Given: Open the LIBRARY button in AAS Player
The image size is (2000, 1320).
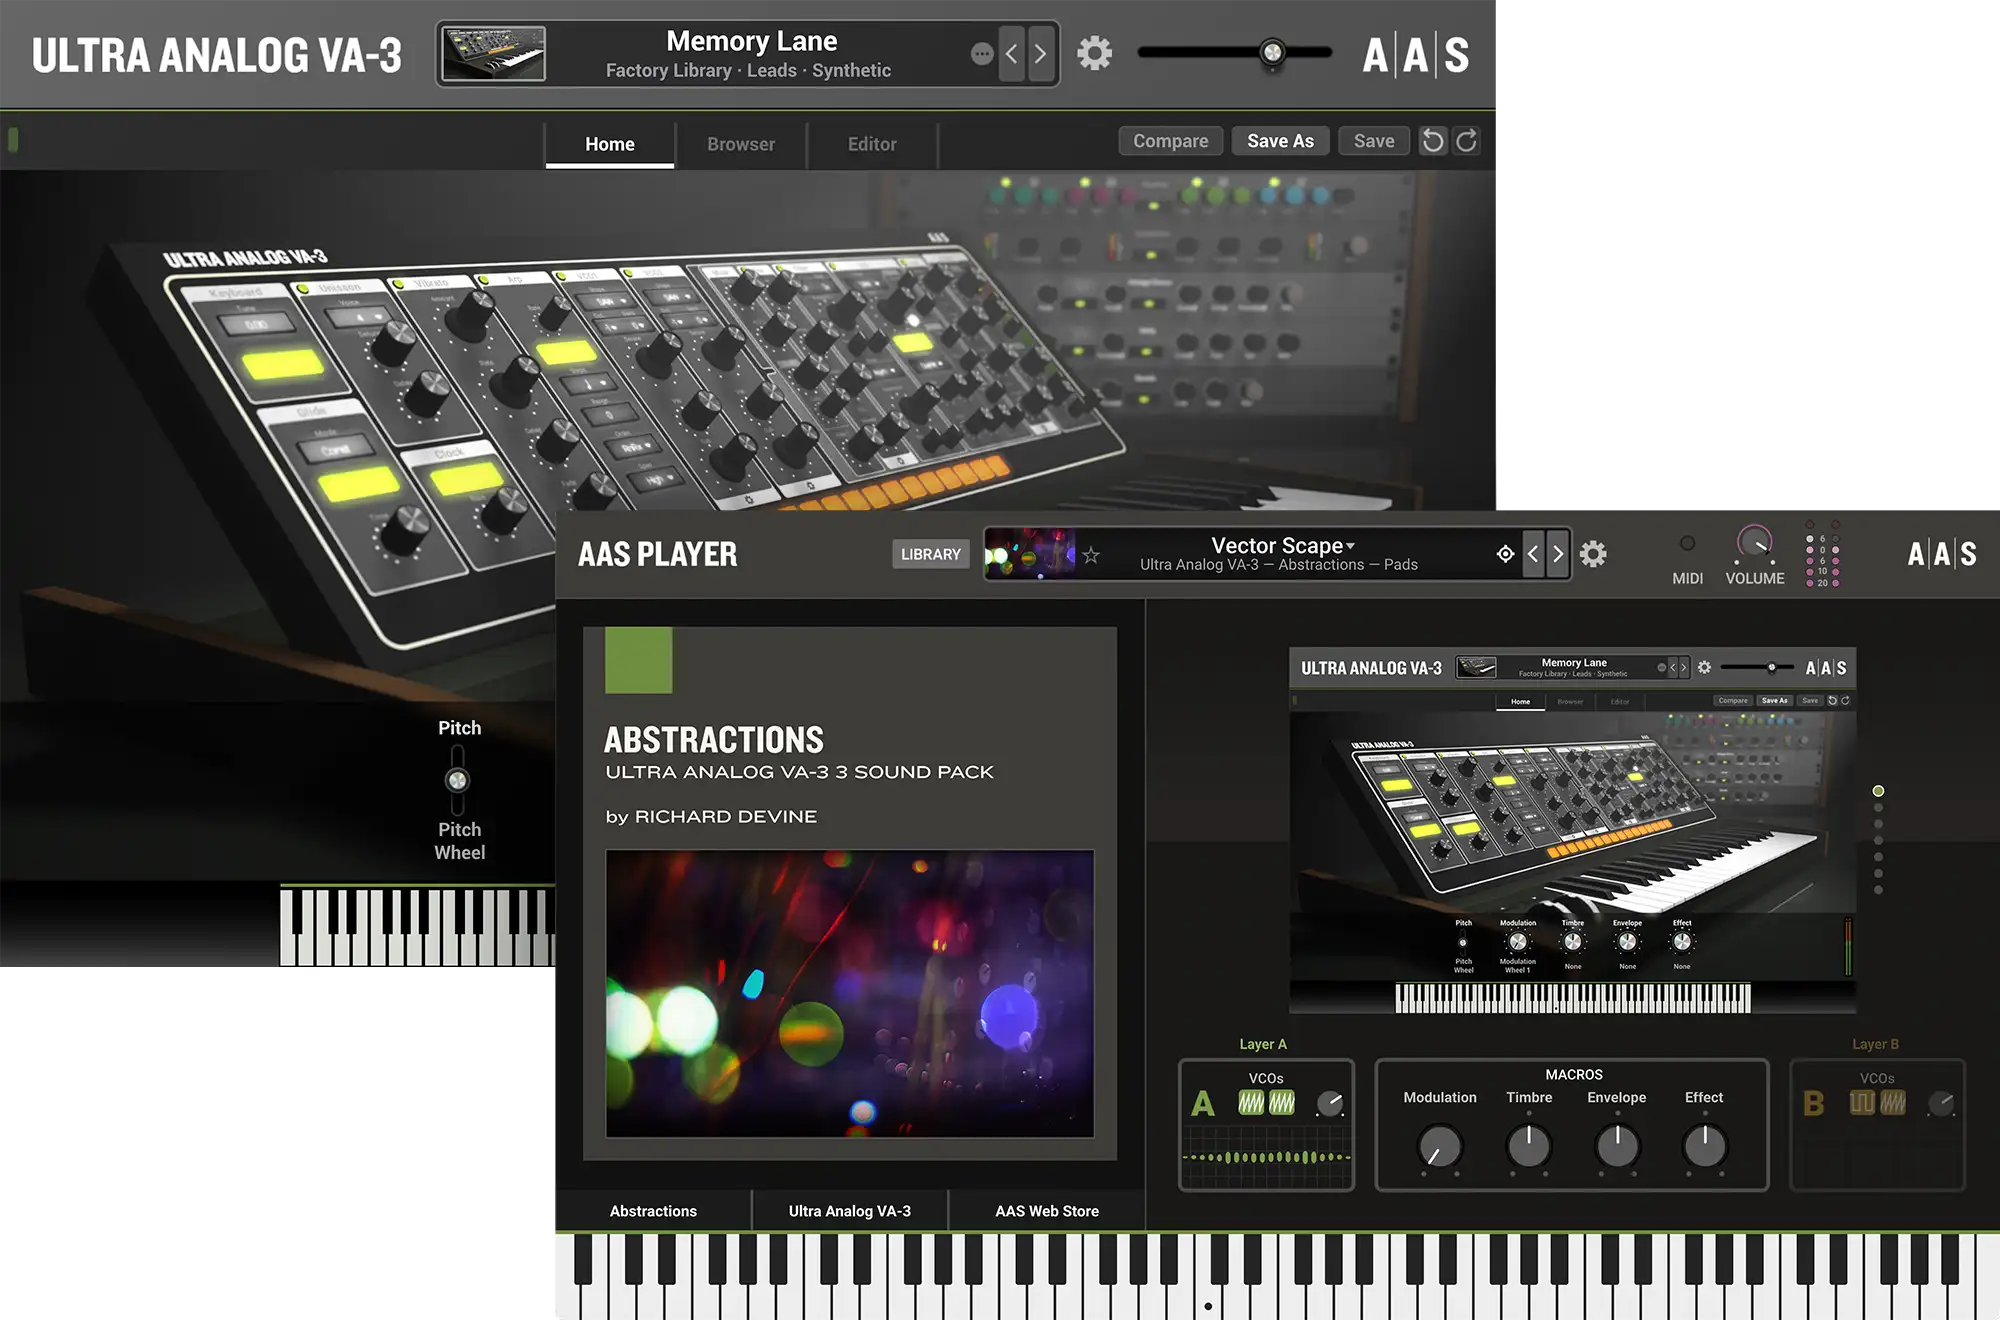Looking at the screenshot, I should [930, 554].
